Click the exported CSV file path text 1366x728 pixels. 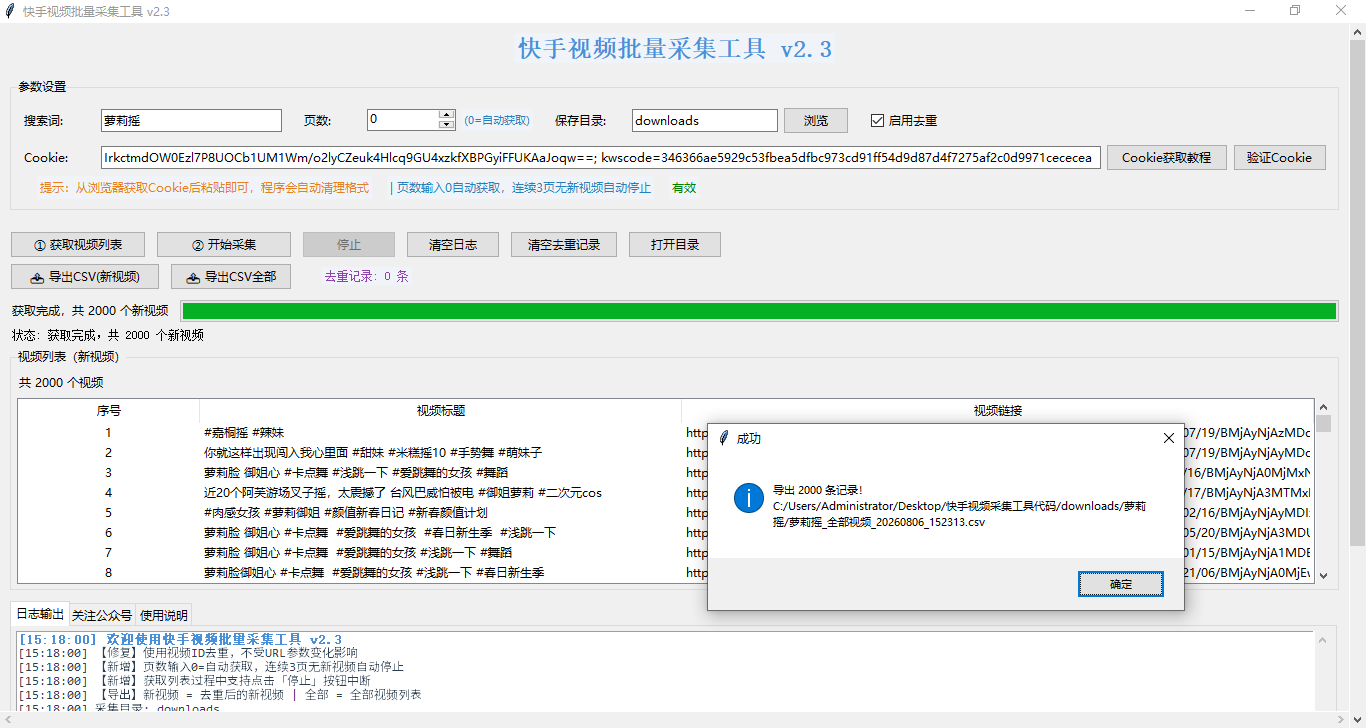(x=960, y=514)
